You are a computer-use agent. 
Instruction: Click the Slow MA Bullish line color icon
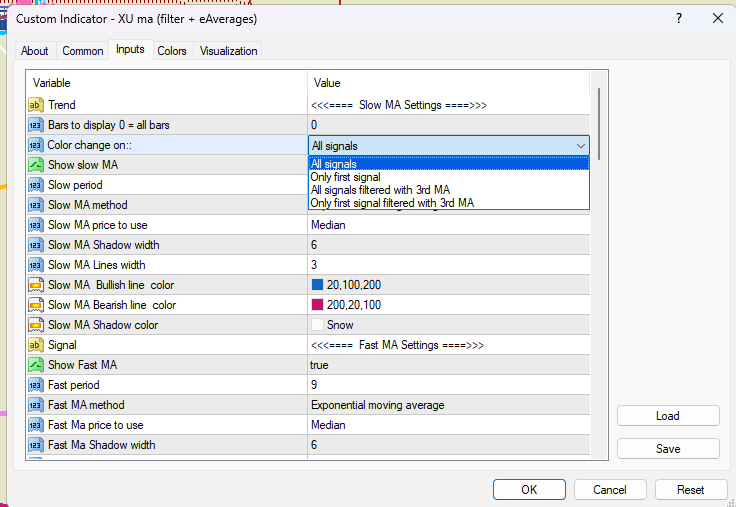[35, 285]
